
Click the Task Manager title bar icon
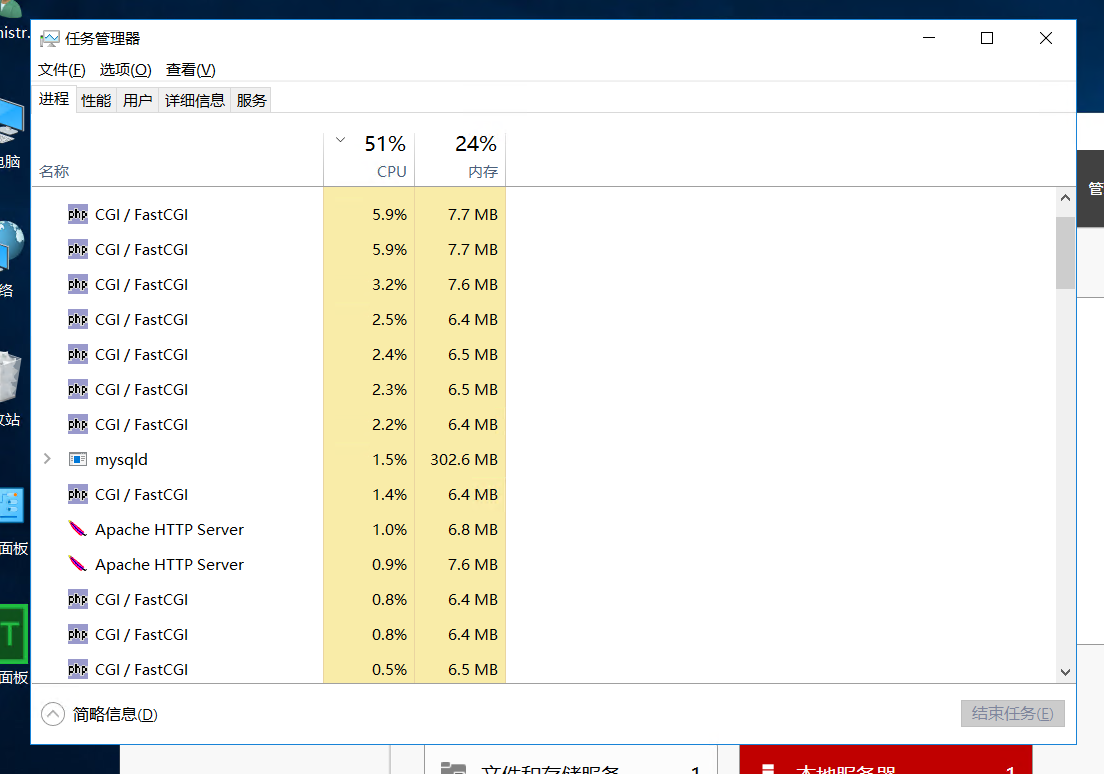pyautogui.click(x=50, y=39)
